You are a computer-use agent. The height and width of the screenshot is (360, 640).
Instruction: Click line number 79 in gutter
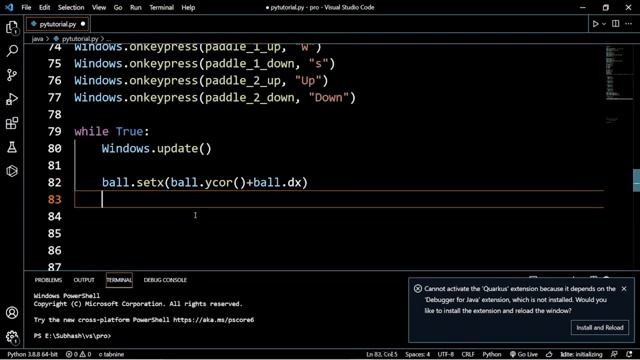click(54, 131)
